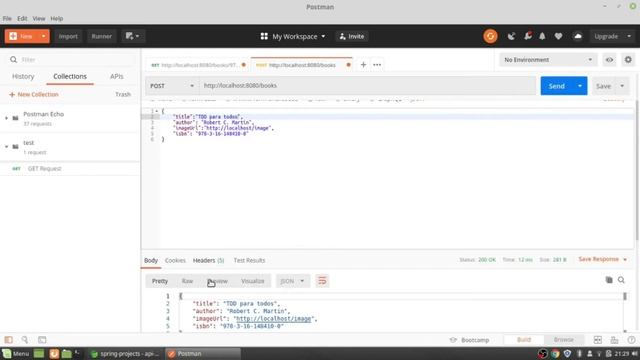This screenshot has width=640, height=360.
Task: Open the capture requests satellite icon
Action: coord(511,36)
